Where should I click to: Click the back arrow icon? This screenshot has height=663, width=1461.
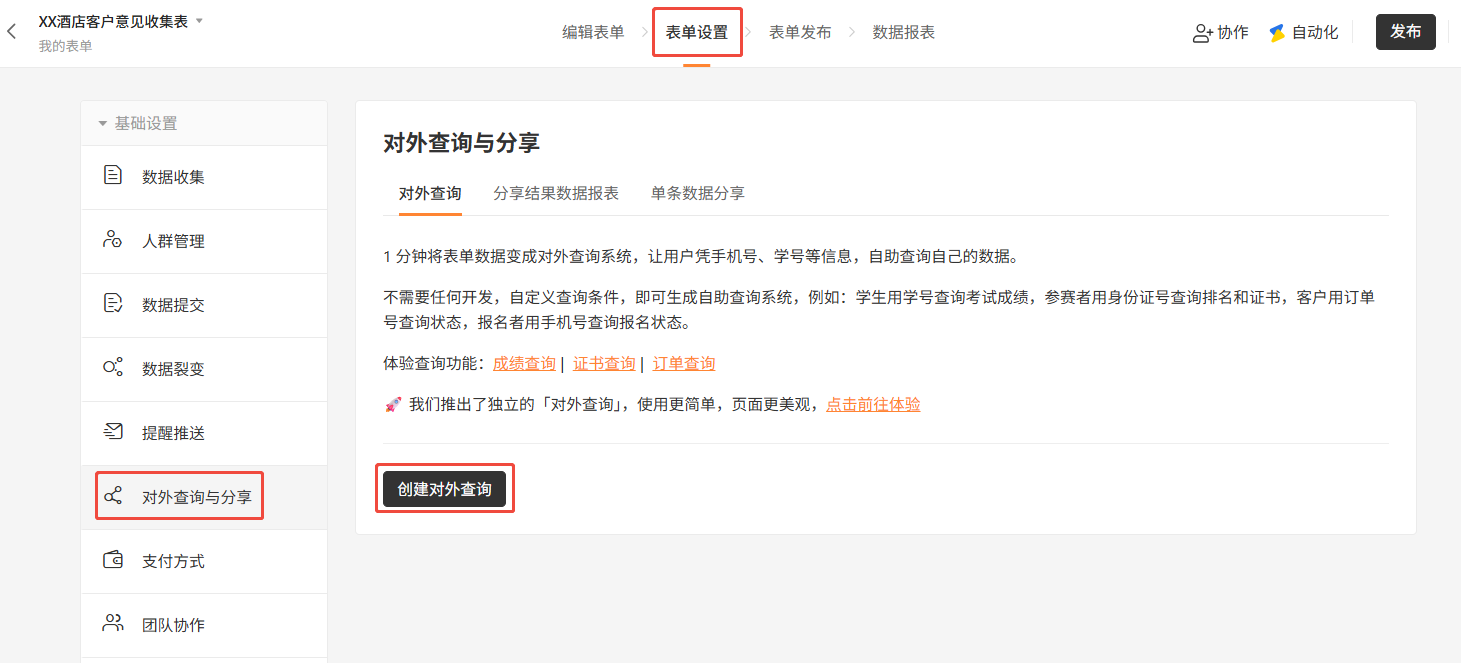pyautogui.click(x=12, y=32)
